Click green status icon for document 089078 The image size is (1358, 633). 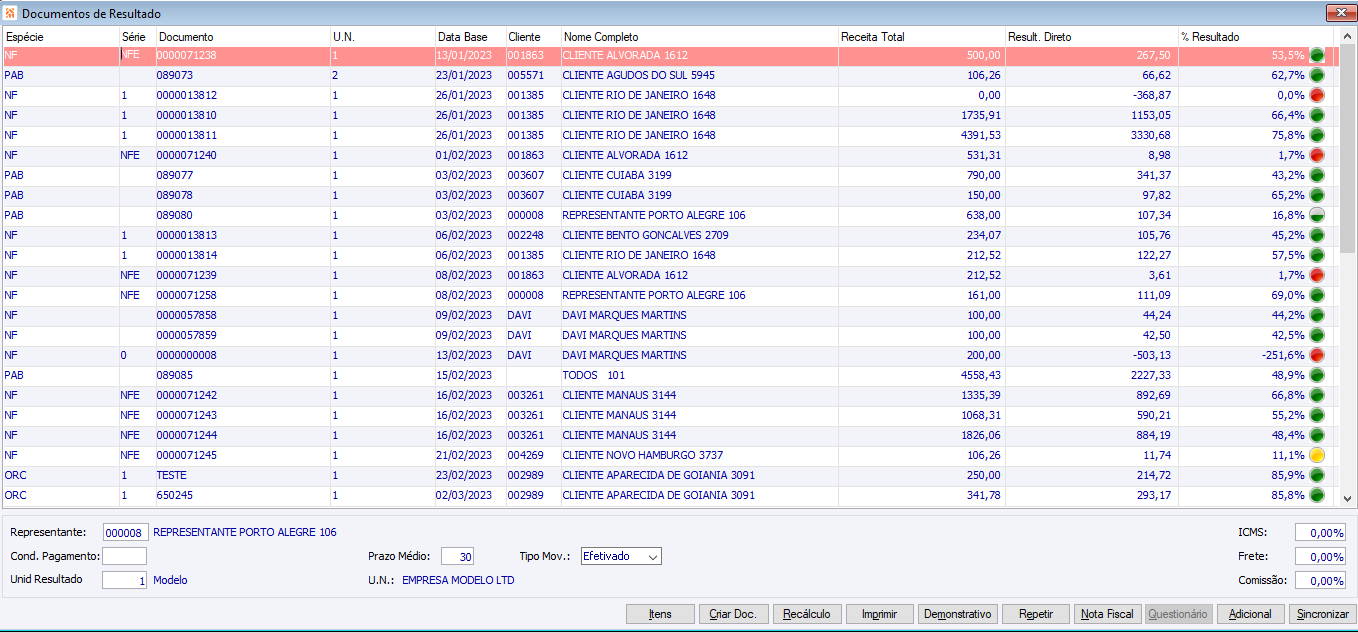[1317, 195]
